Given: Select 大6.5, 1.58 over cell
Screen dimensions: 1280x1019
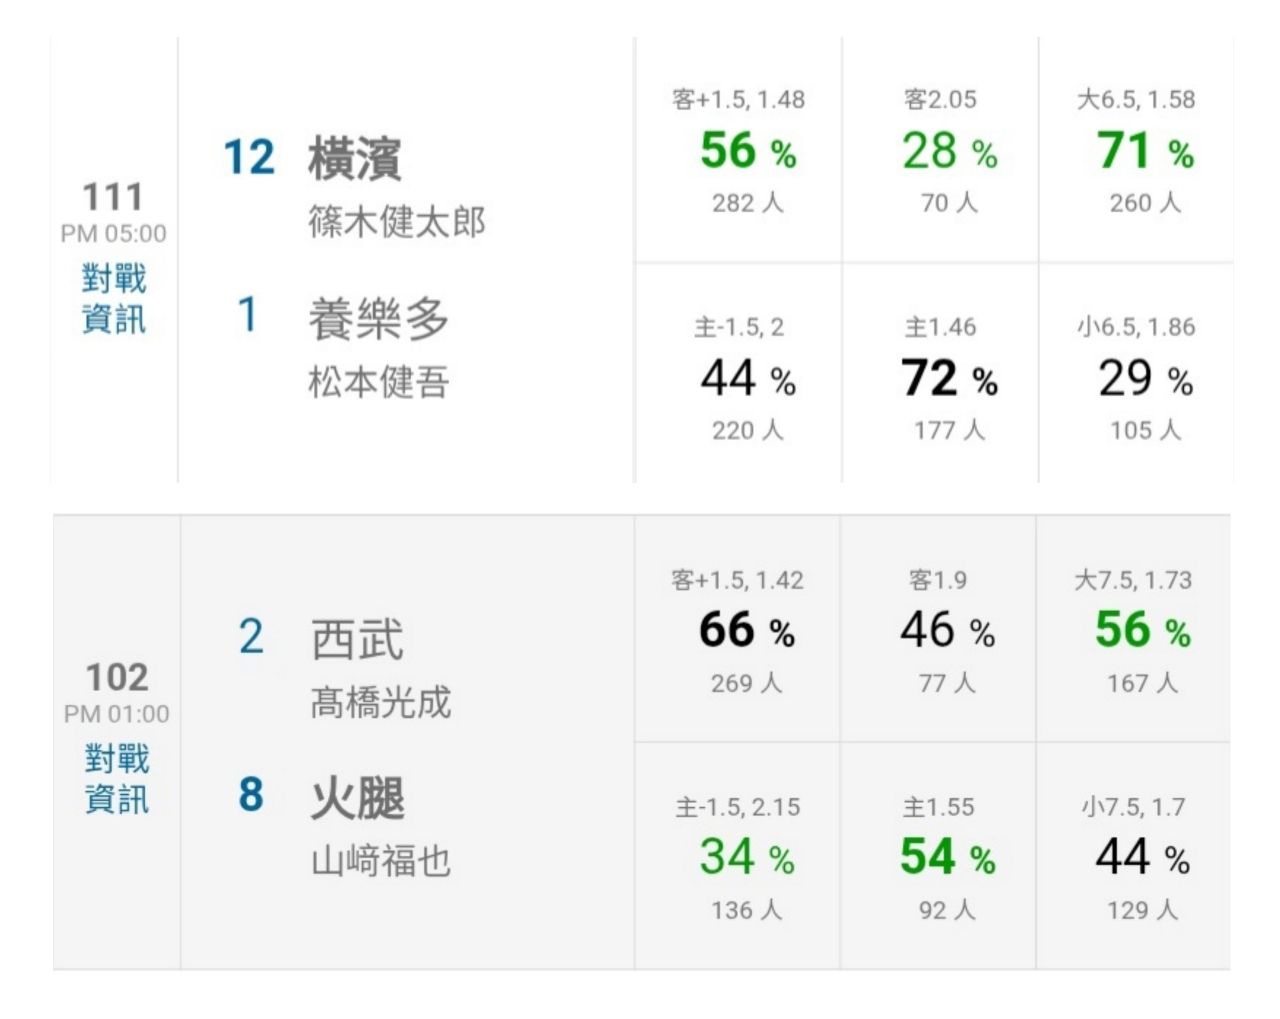Looking at the screenshot, I should (1136, 150).
